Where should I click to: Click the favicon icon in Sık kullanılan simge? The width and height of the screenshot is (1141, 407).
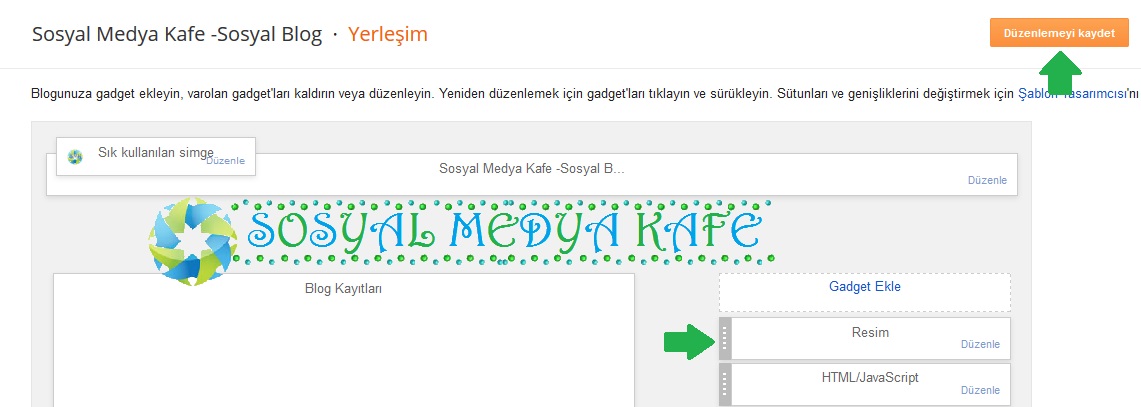(x=75, y=157)
